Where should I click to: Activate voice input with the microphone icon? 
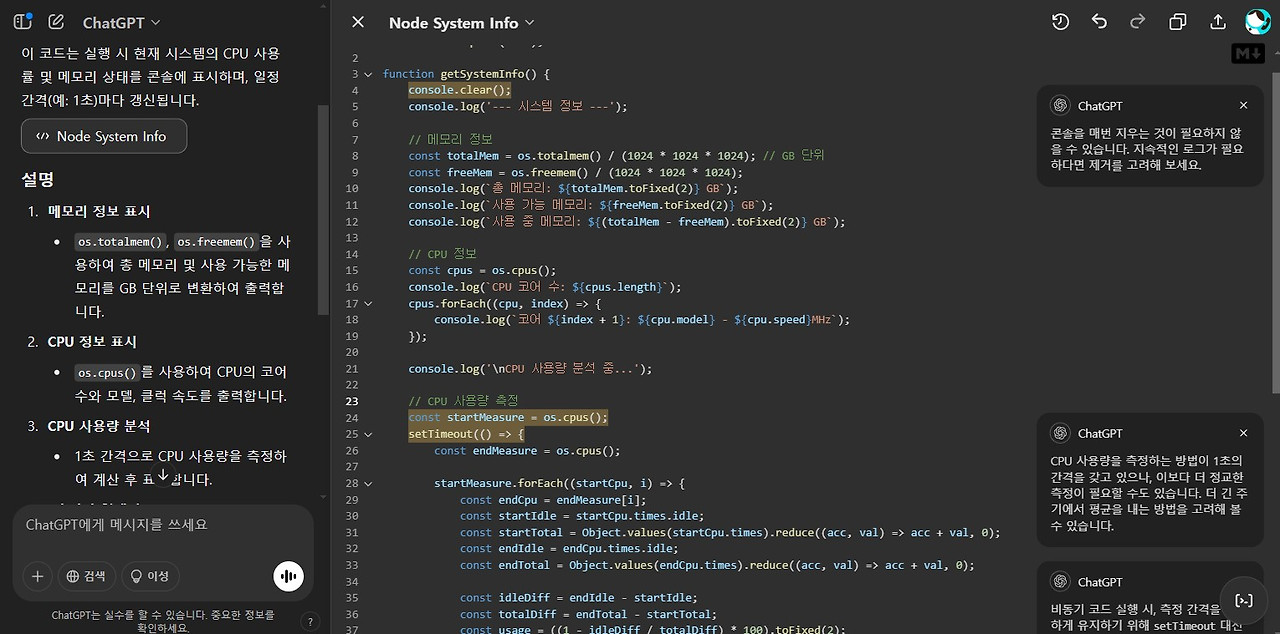pos(288,576)
